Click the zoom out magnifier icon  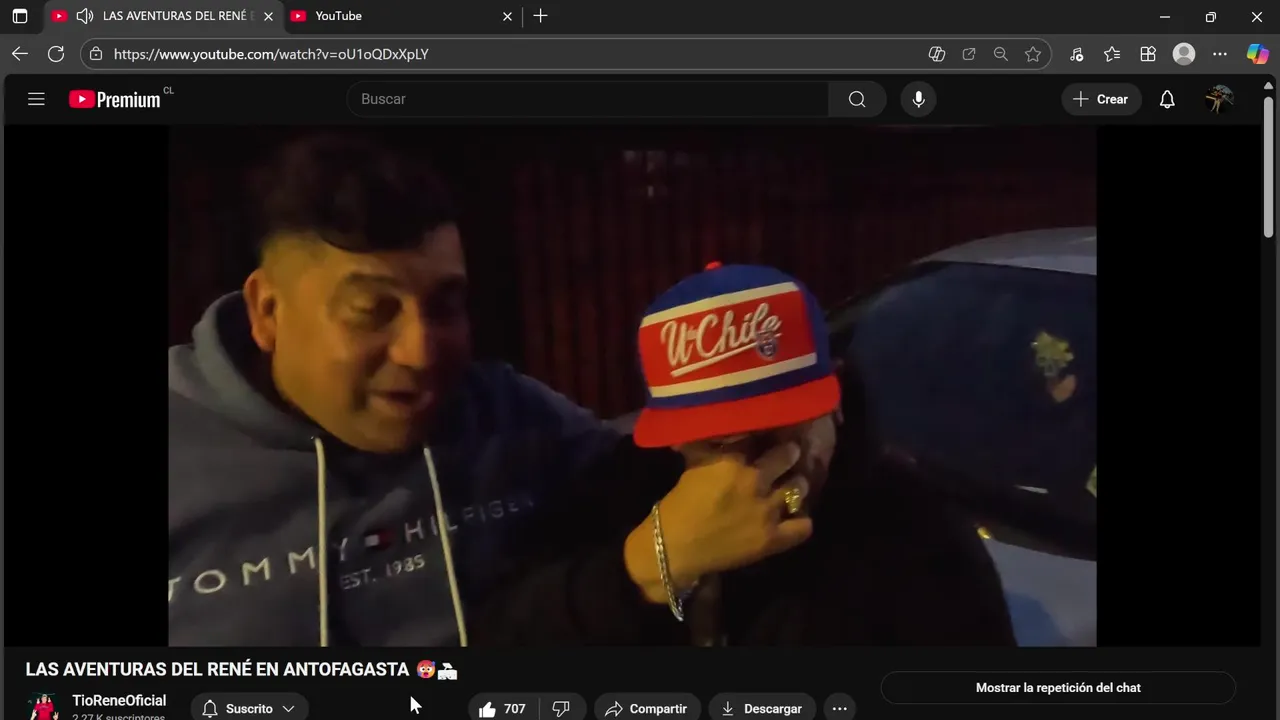point(1001,54)
